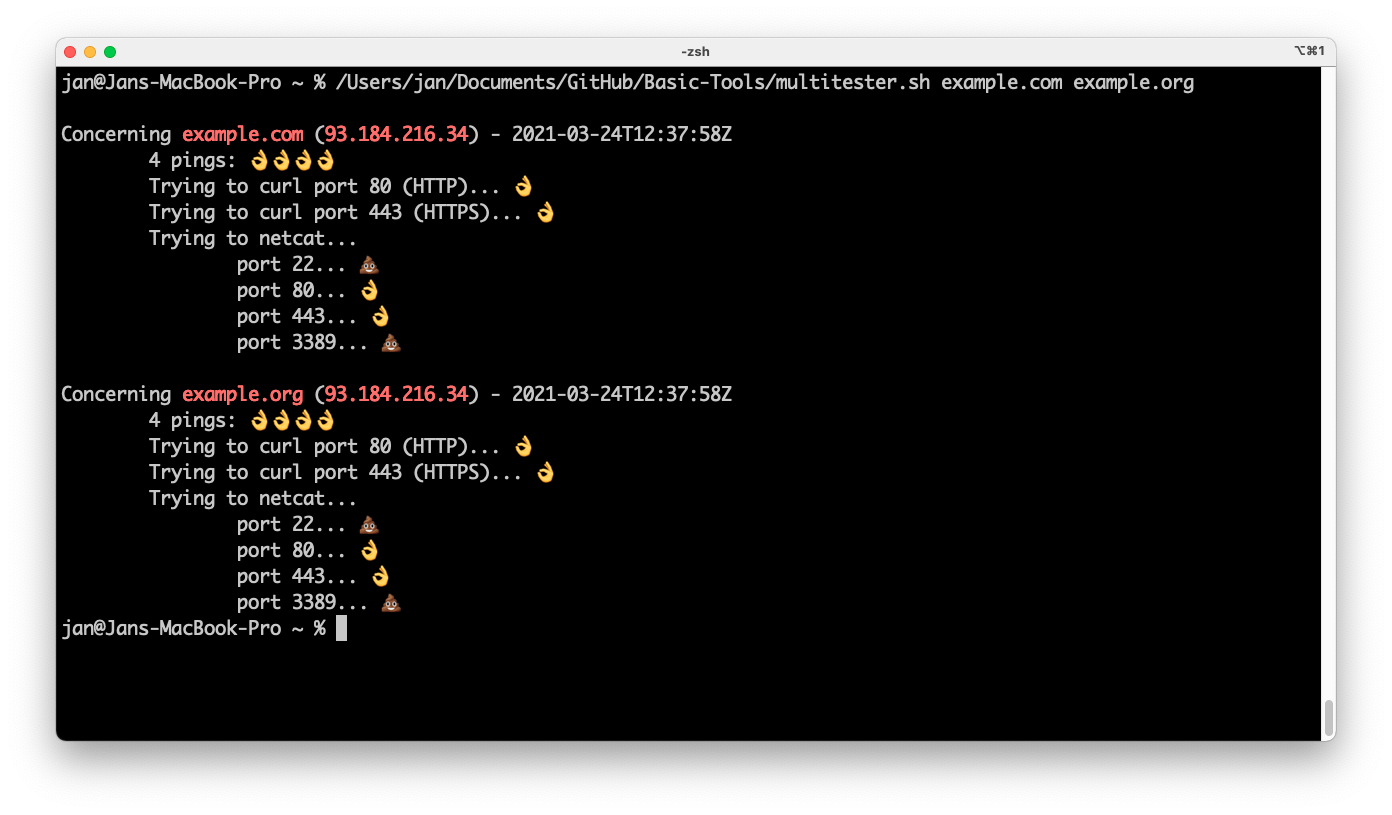Click the block cursor at the shell prompt
The width and height of the screenshot is (1392, 815).
[341, 628]
